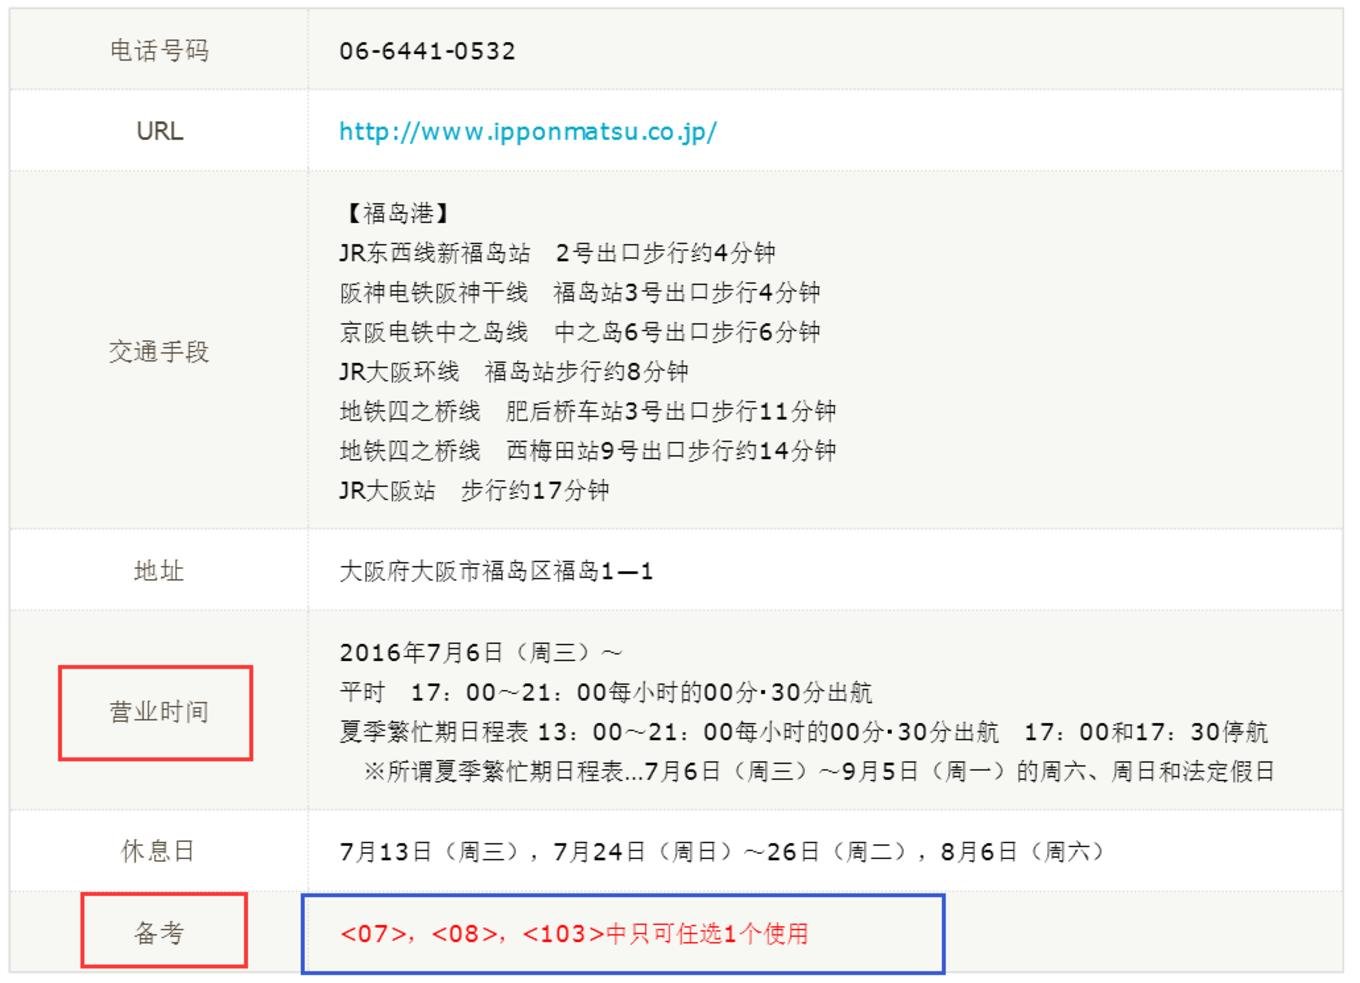The width and height of the screenshot is (1360, 983).
Task: Select the address 大阪府大阪市福岛区福岛1—1
Action: (x=496, y=571)
